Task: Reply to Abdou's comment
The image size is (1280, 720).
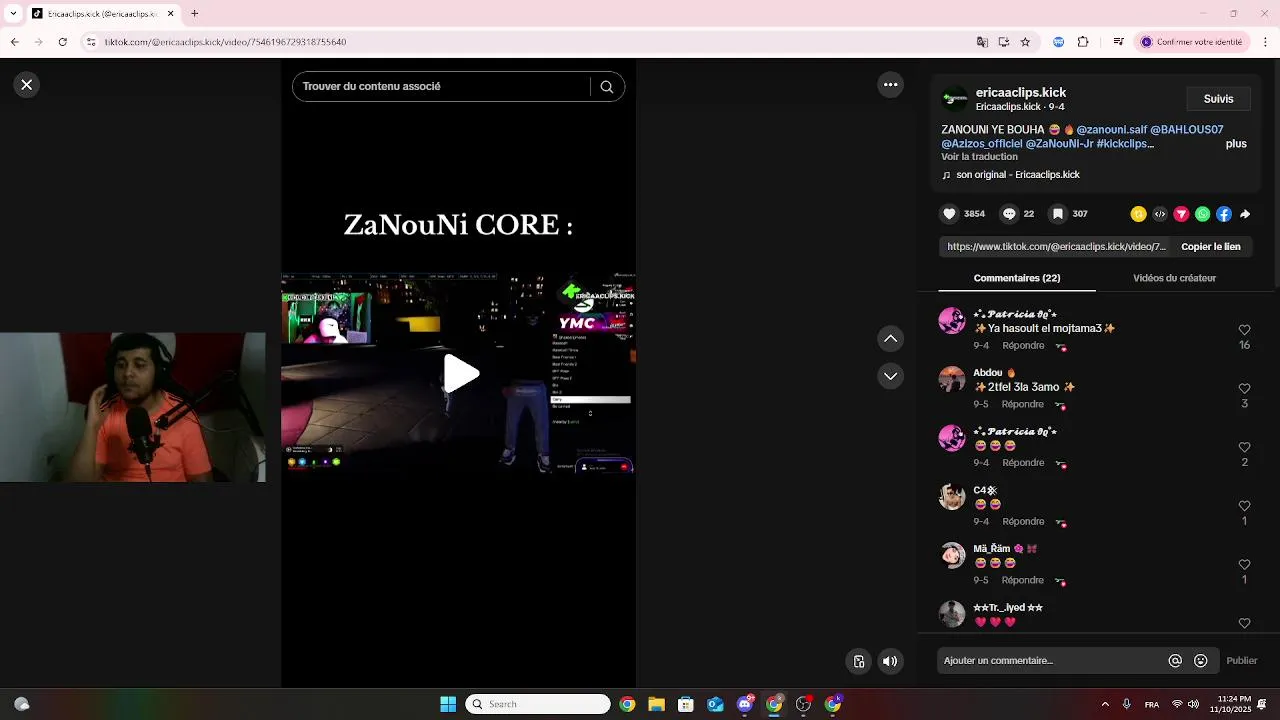Action: click(1023, 404)
